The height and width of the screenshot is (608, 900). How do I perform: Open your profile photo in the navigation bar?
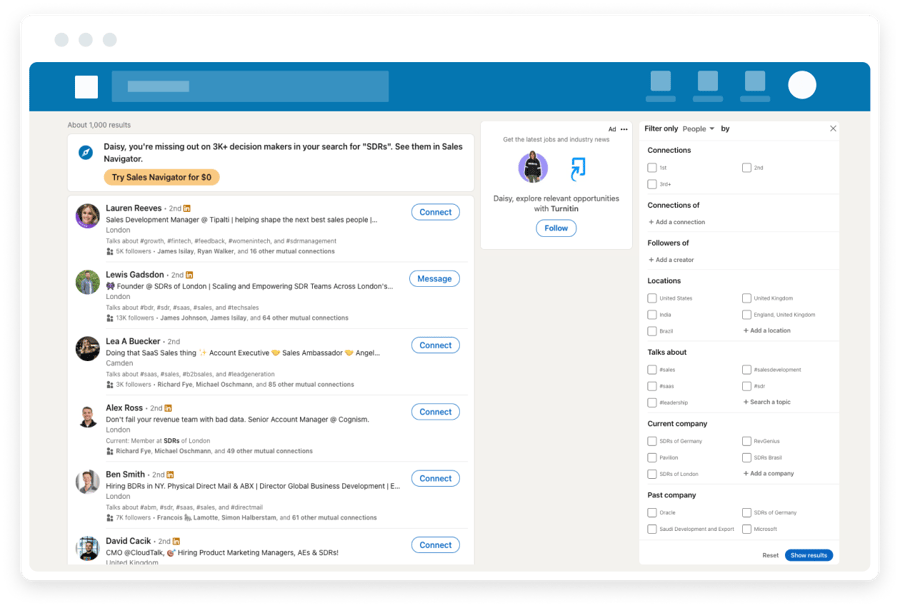802,85
